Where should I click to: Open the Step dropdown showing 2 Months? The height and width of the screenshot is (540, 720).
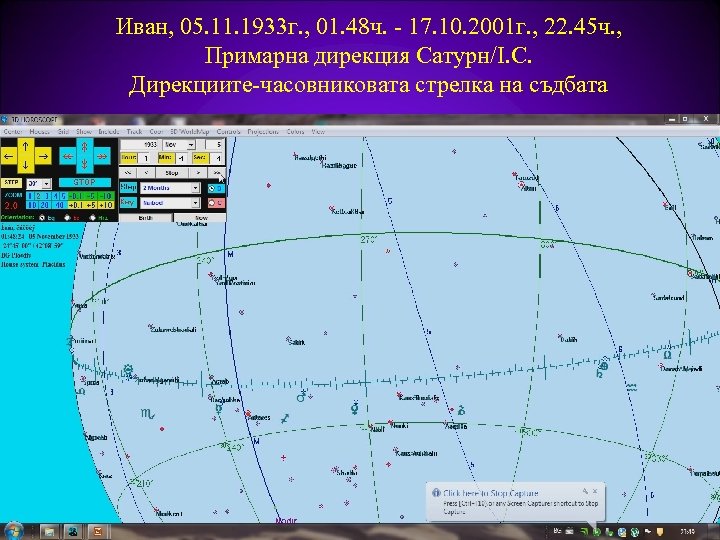[195, 188]
